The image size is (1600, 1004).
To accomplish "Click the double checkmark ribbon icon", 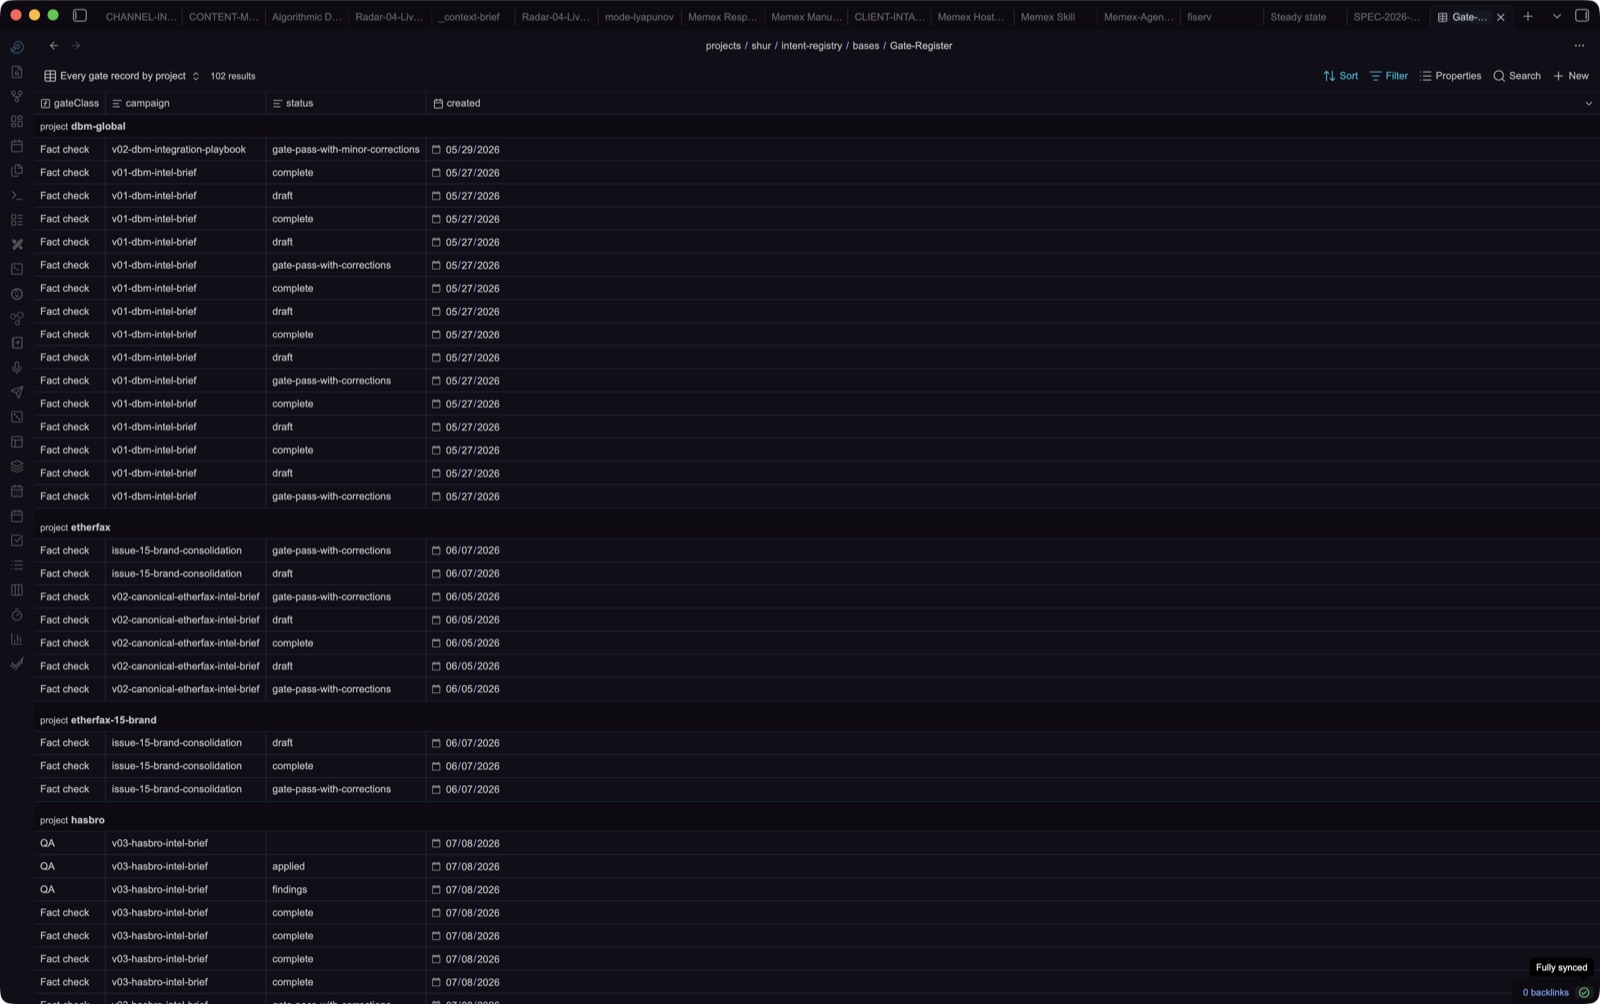I will [x=17, y=664].
